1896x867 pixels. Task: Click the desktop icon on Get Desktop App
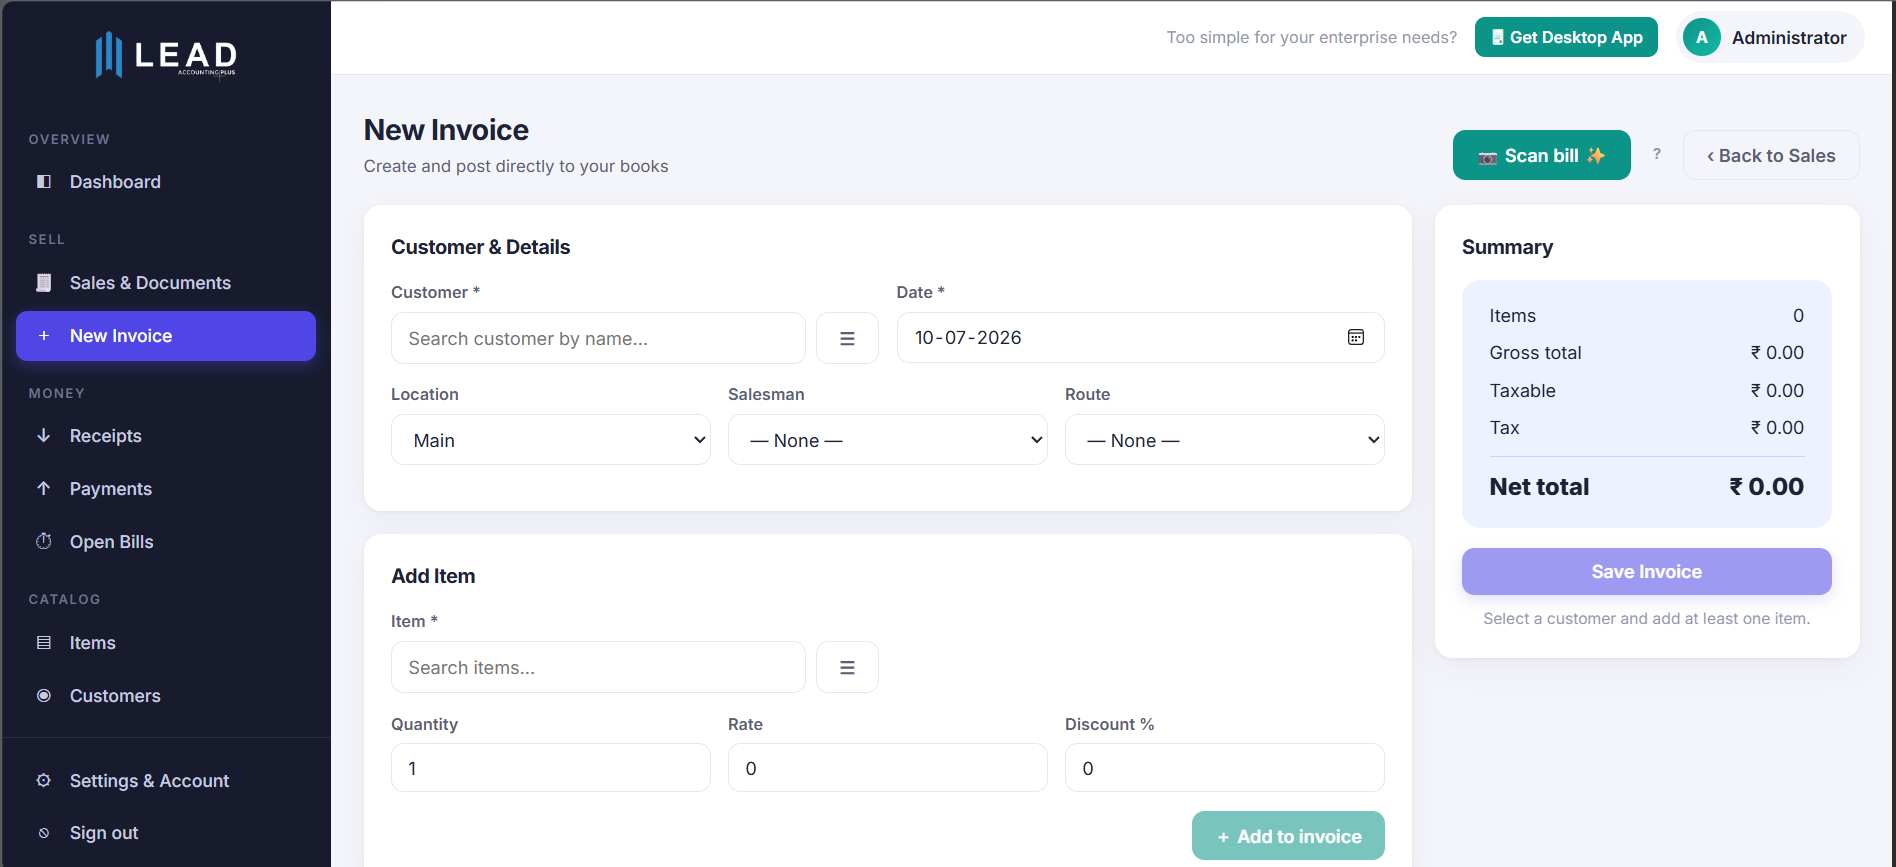point(1498,37)
